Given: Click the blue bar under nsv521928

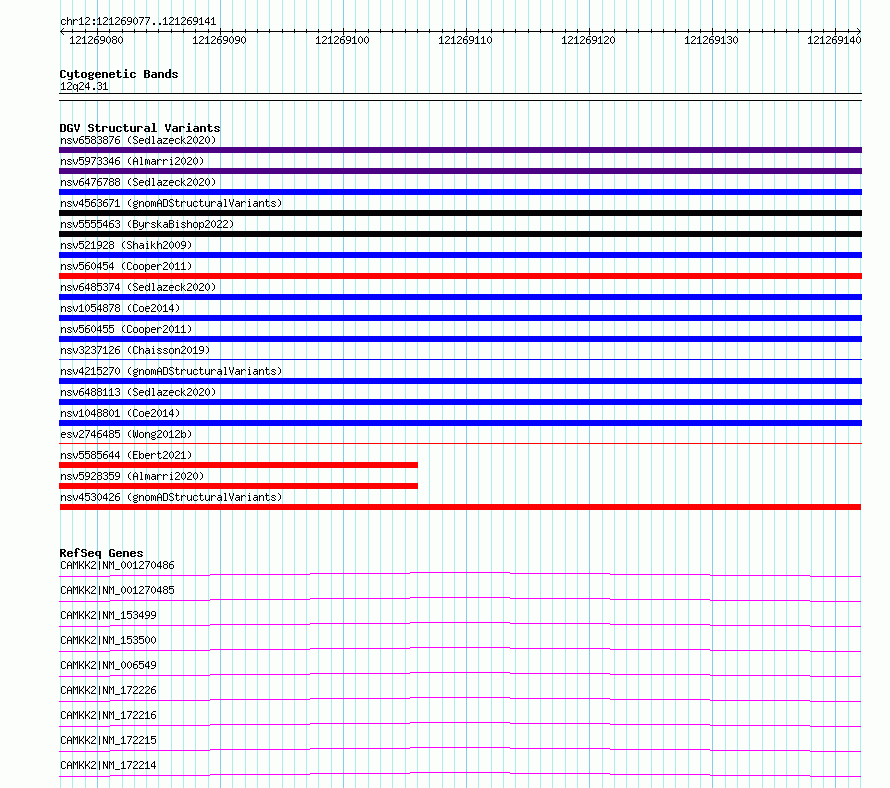Looking at the screenshot, I should coord(460,255).
